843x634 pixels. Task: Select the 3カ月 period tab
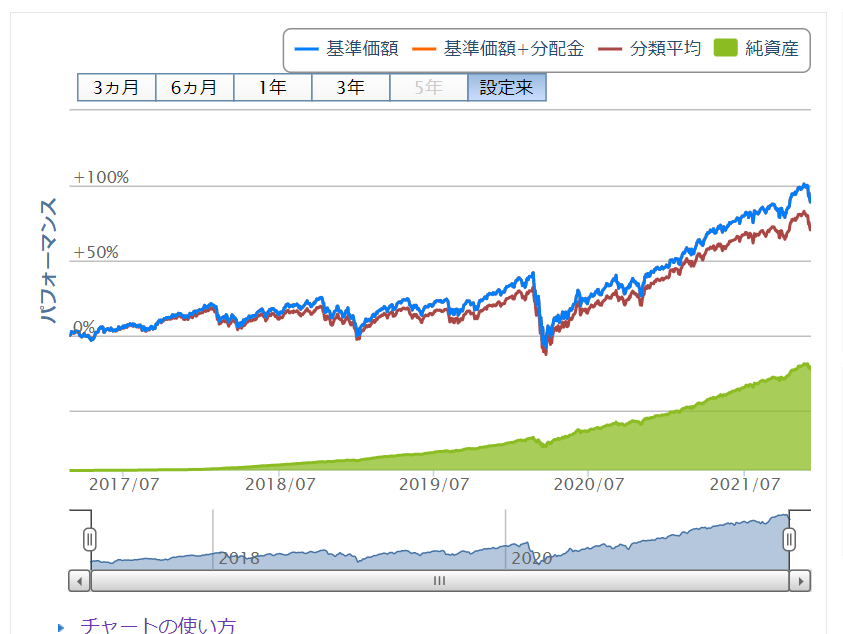pos(116,88)
